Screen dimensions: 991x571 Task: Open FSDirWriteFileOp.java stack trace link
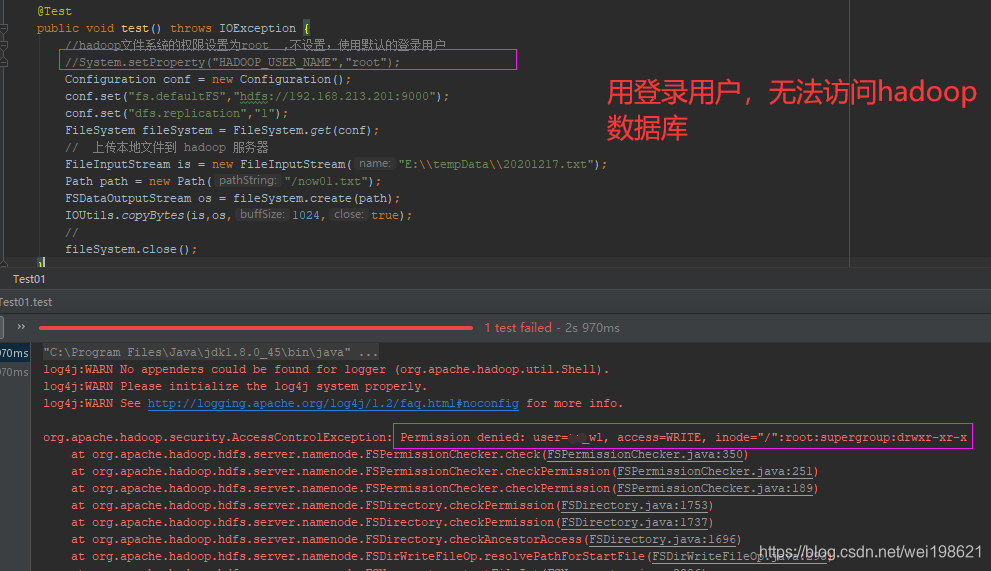pos(739,557)
